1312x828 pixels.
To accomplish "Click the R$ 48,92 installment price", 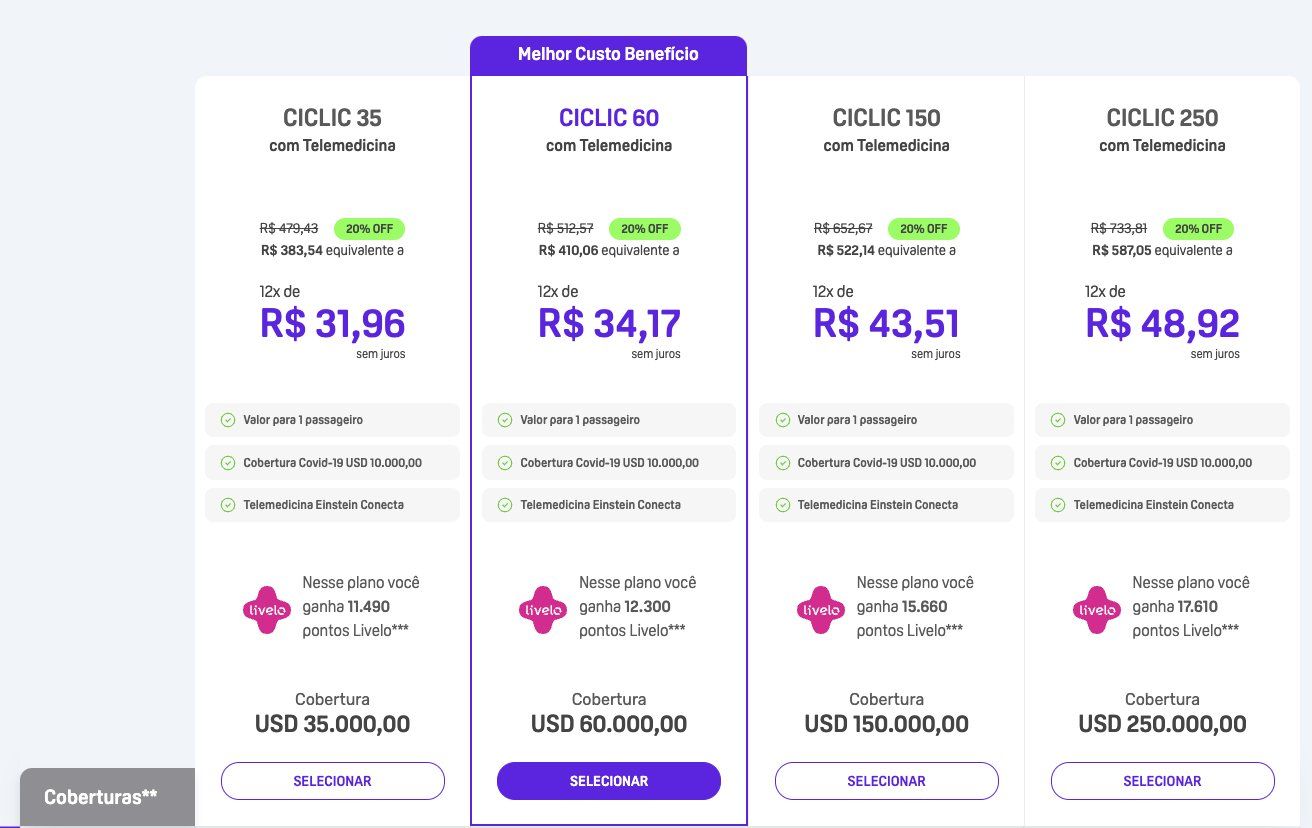I will (1162, 324).
